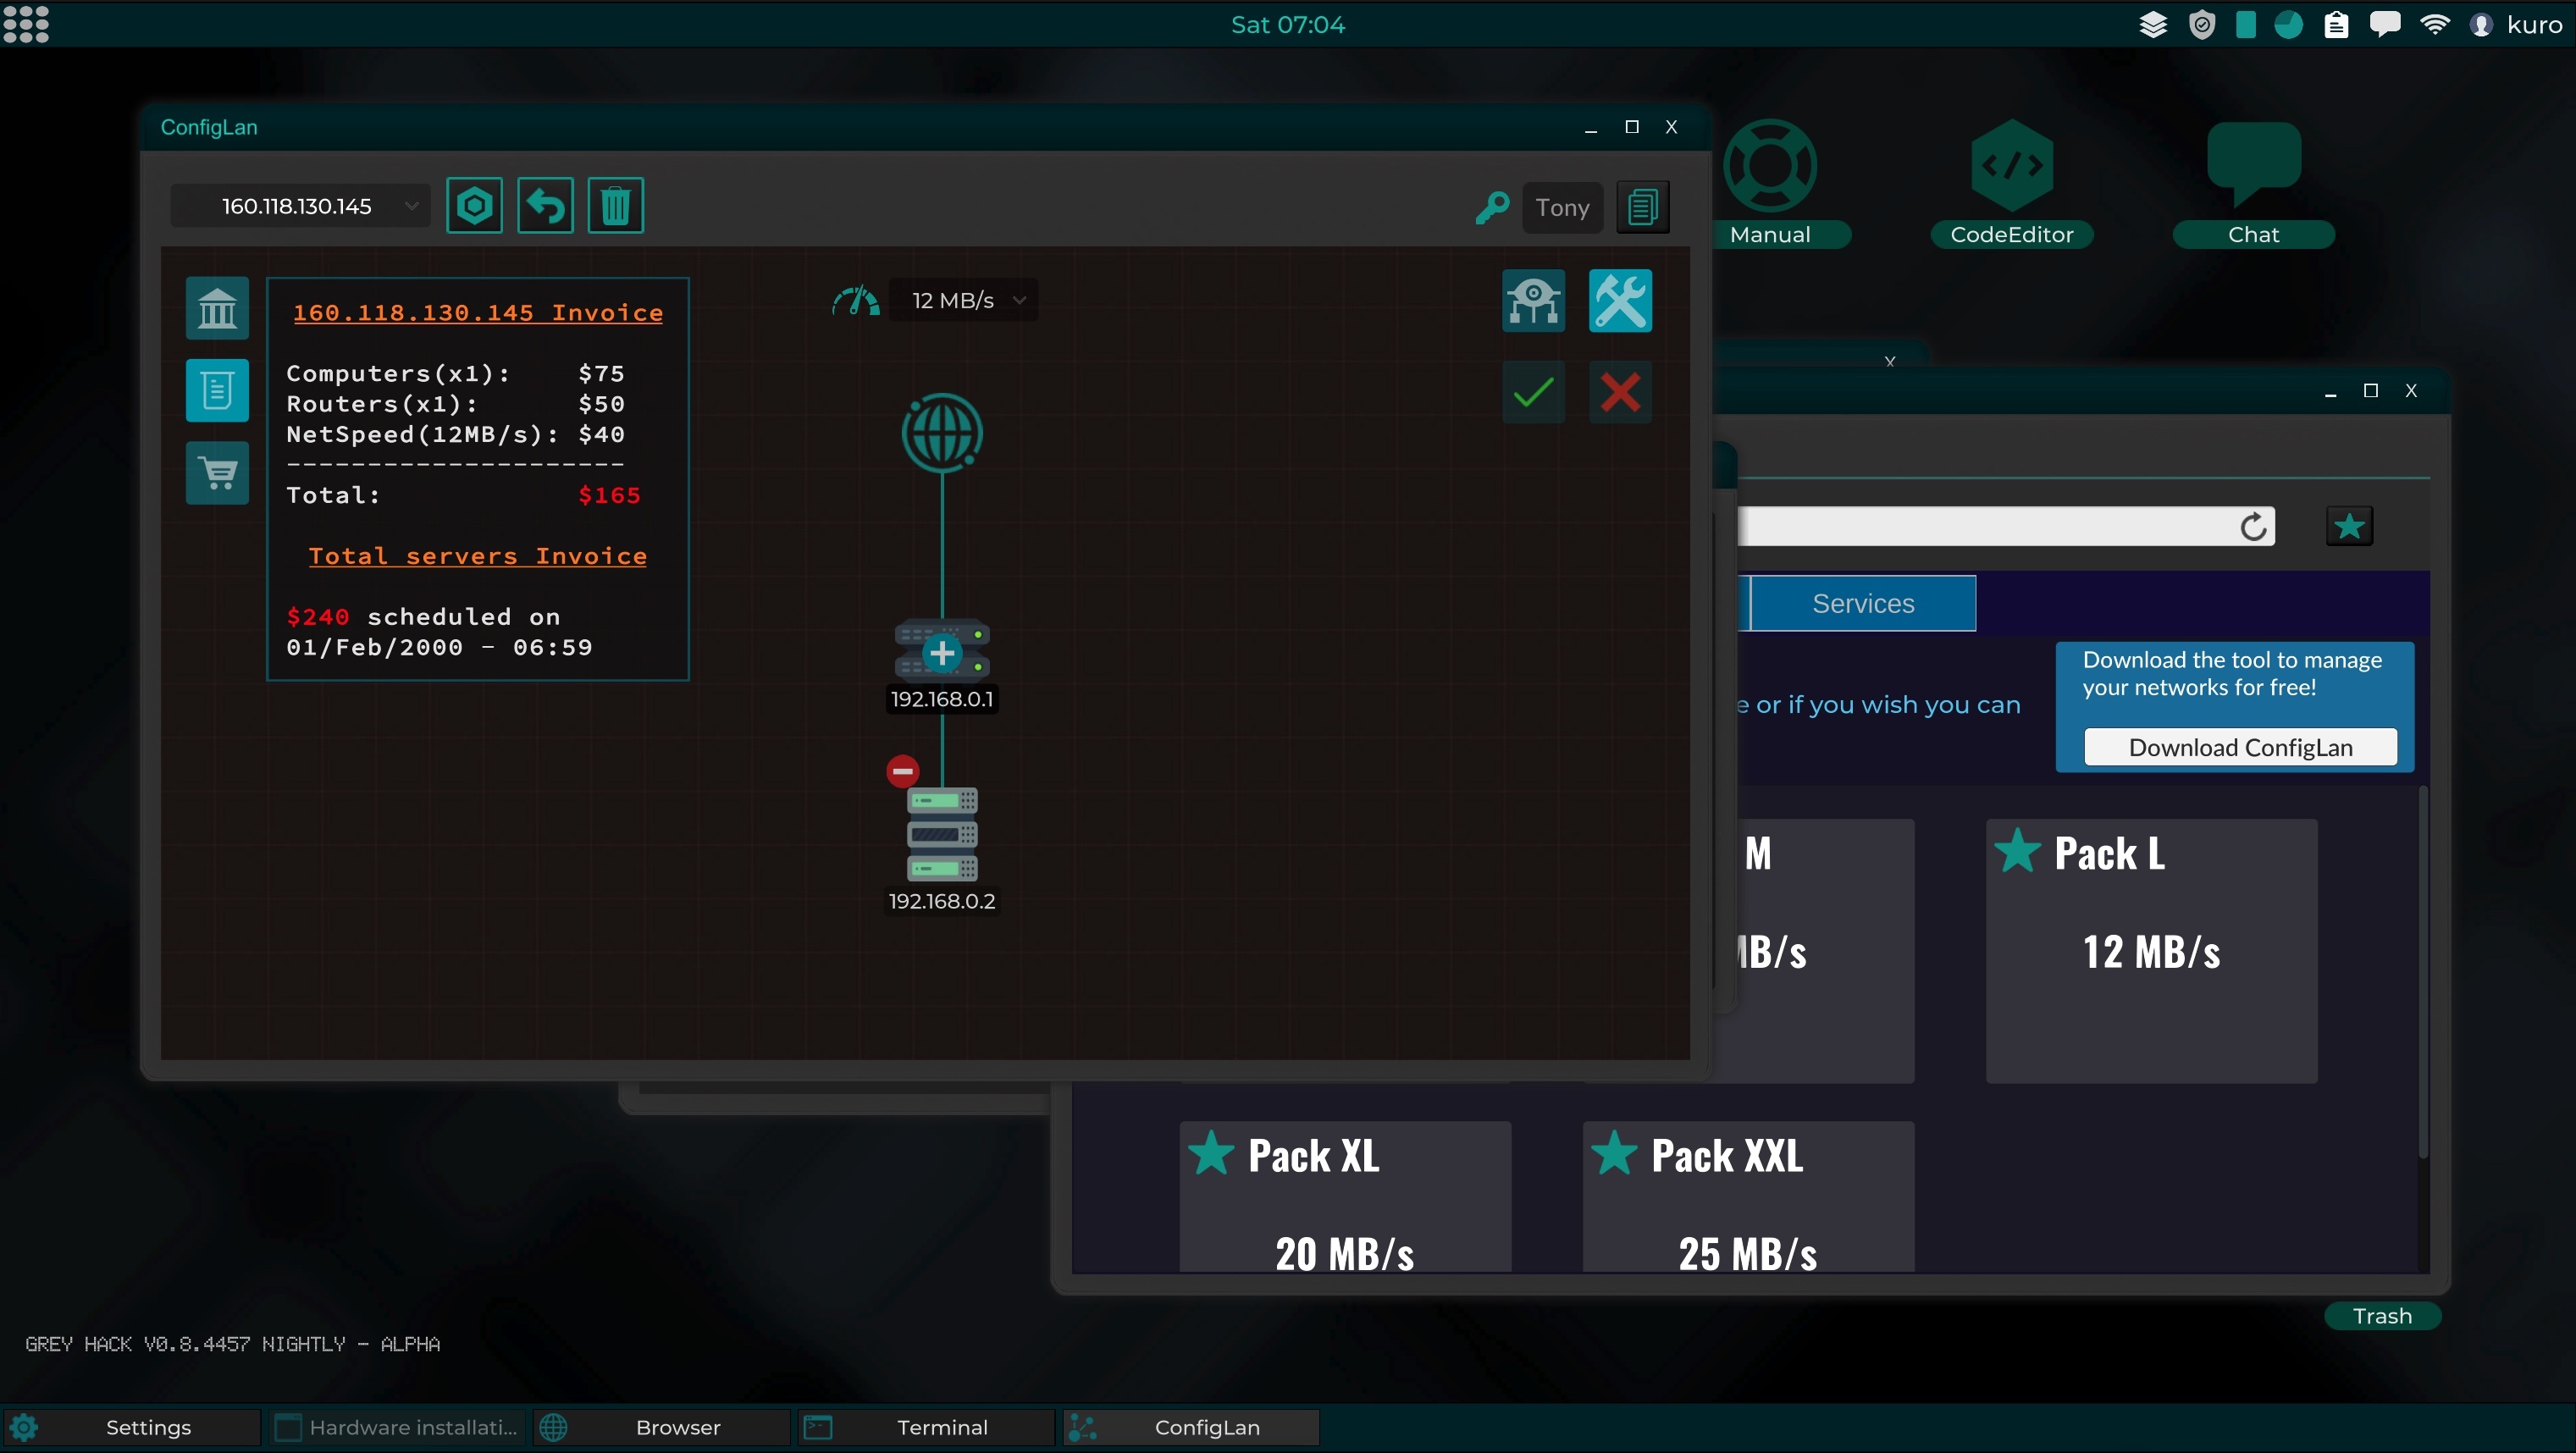Click the red X cancel/reject button

[x=1619, y=393]
